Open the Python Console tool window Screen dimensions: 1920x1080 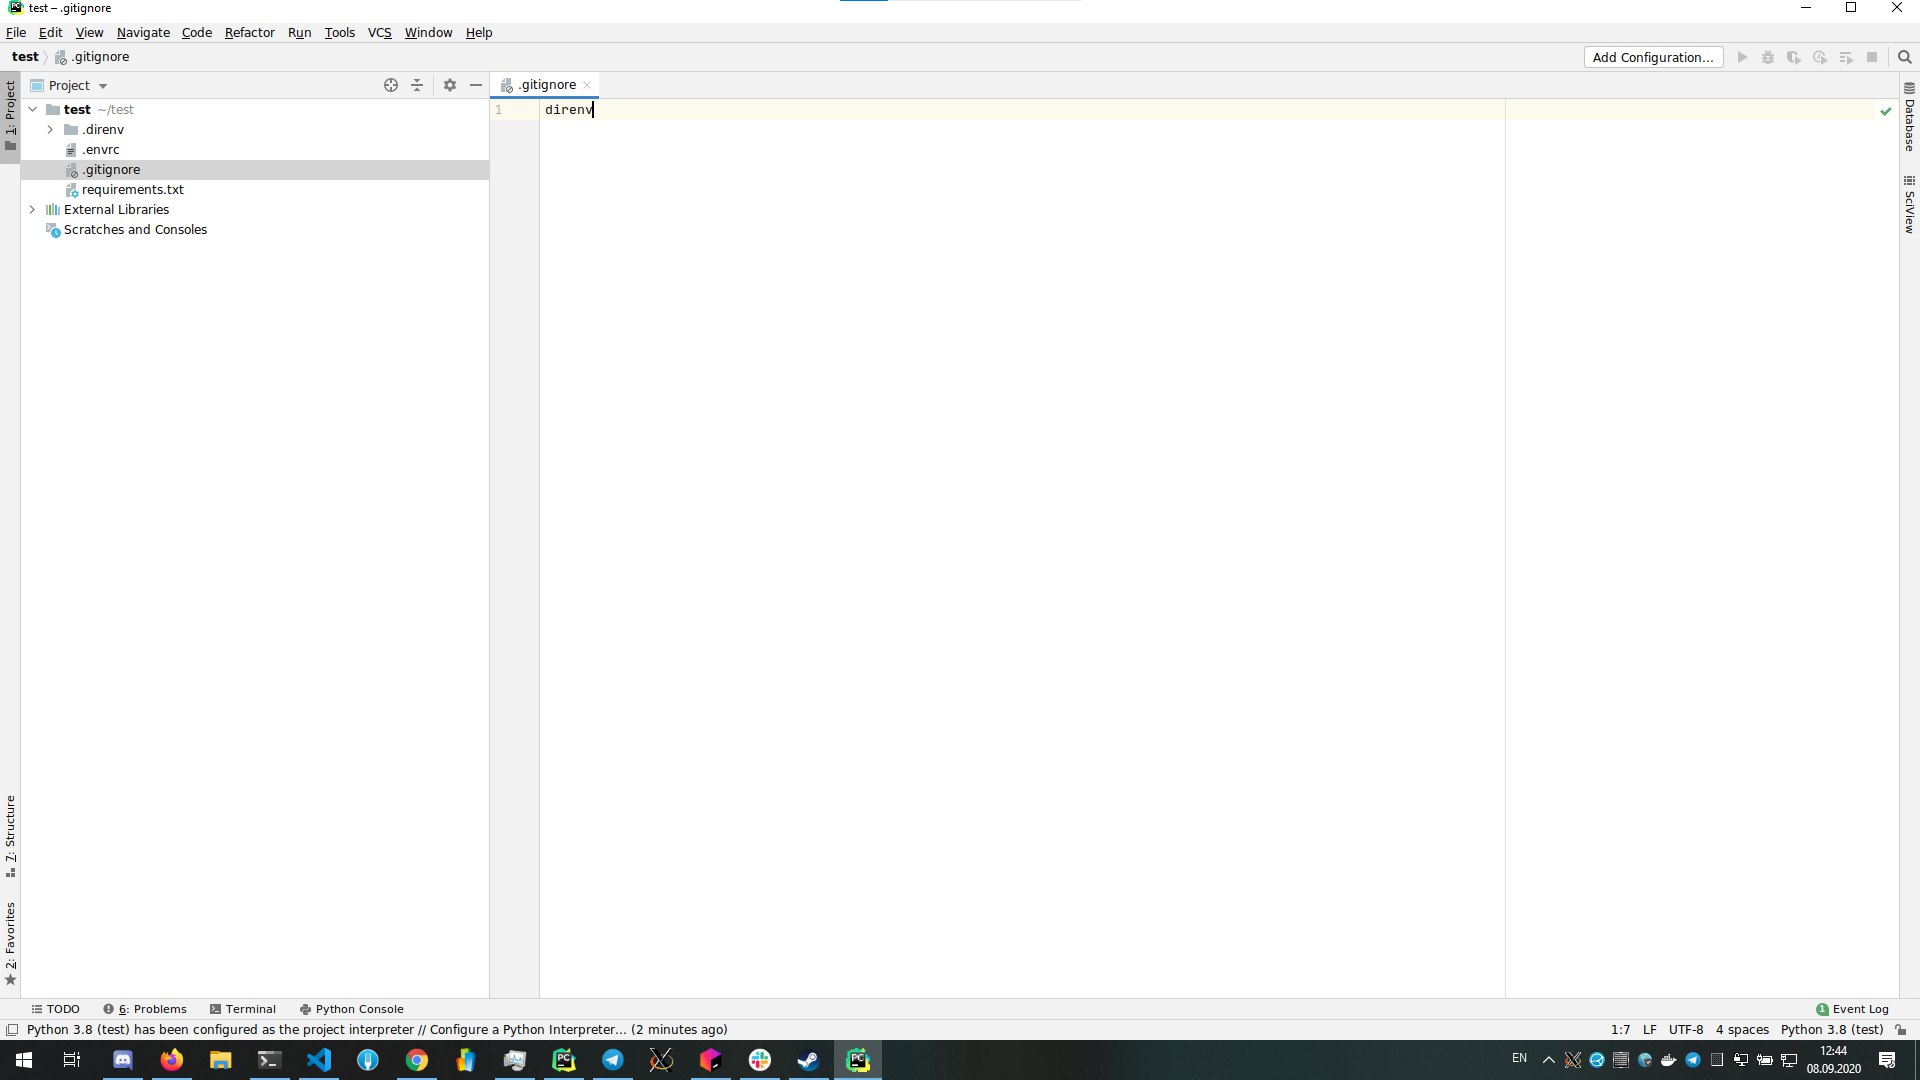pyautogui.click(x=351, y=1009)
